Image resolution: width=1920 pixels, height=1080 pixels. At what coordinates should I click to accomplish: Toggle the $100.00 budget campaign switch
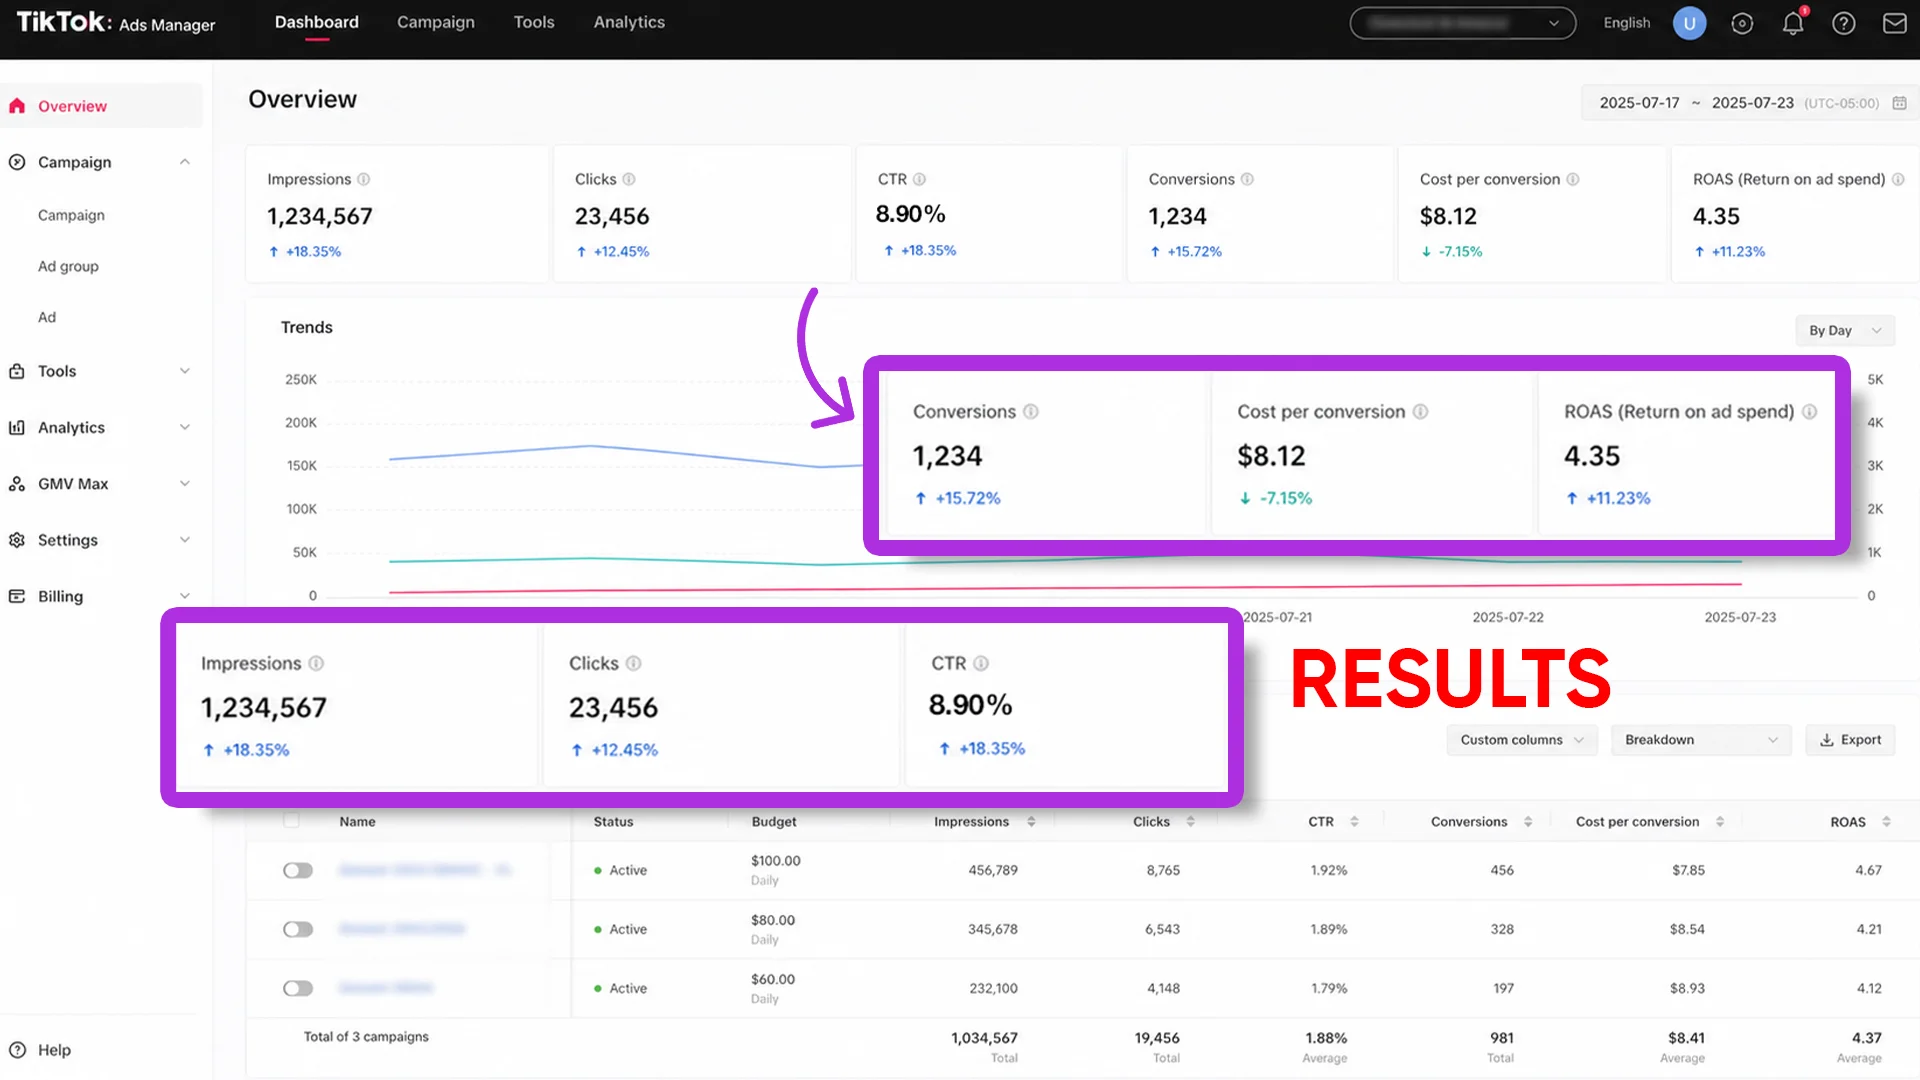[298, 870]
